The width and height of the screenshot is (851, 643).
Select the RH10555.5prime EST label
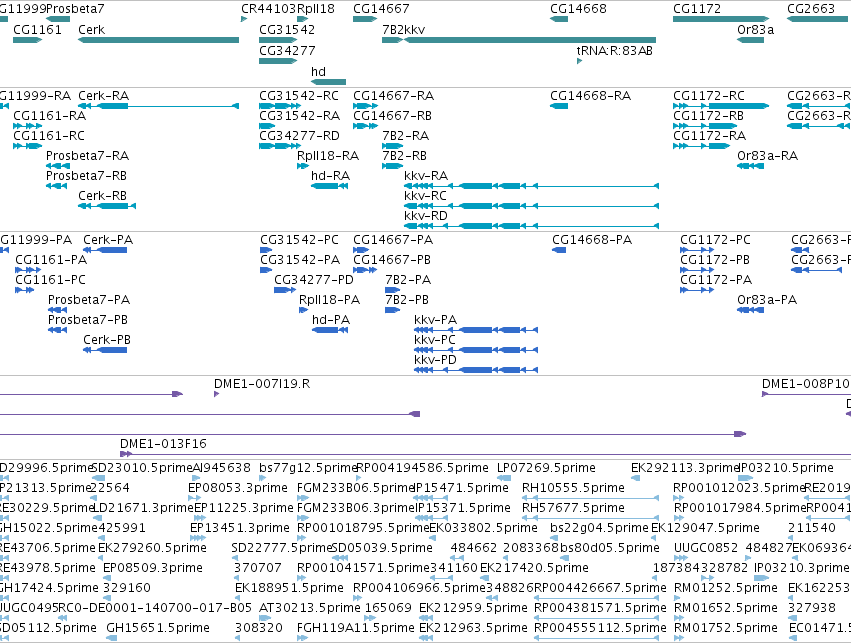point(573,488)
